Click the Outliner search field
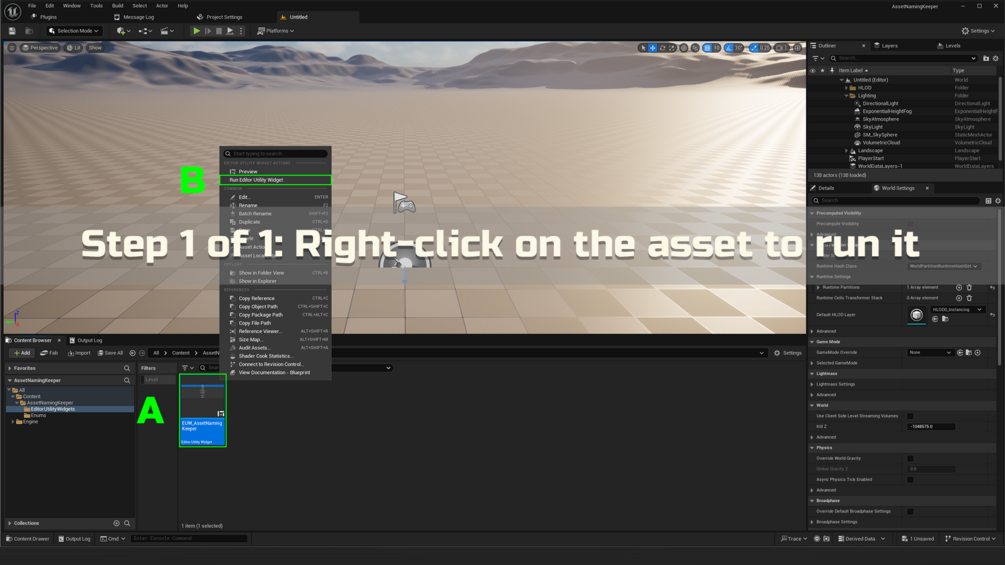The width and height of the screenshot is (1005, 565). pos(904,58)
